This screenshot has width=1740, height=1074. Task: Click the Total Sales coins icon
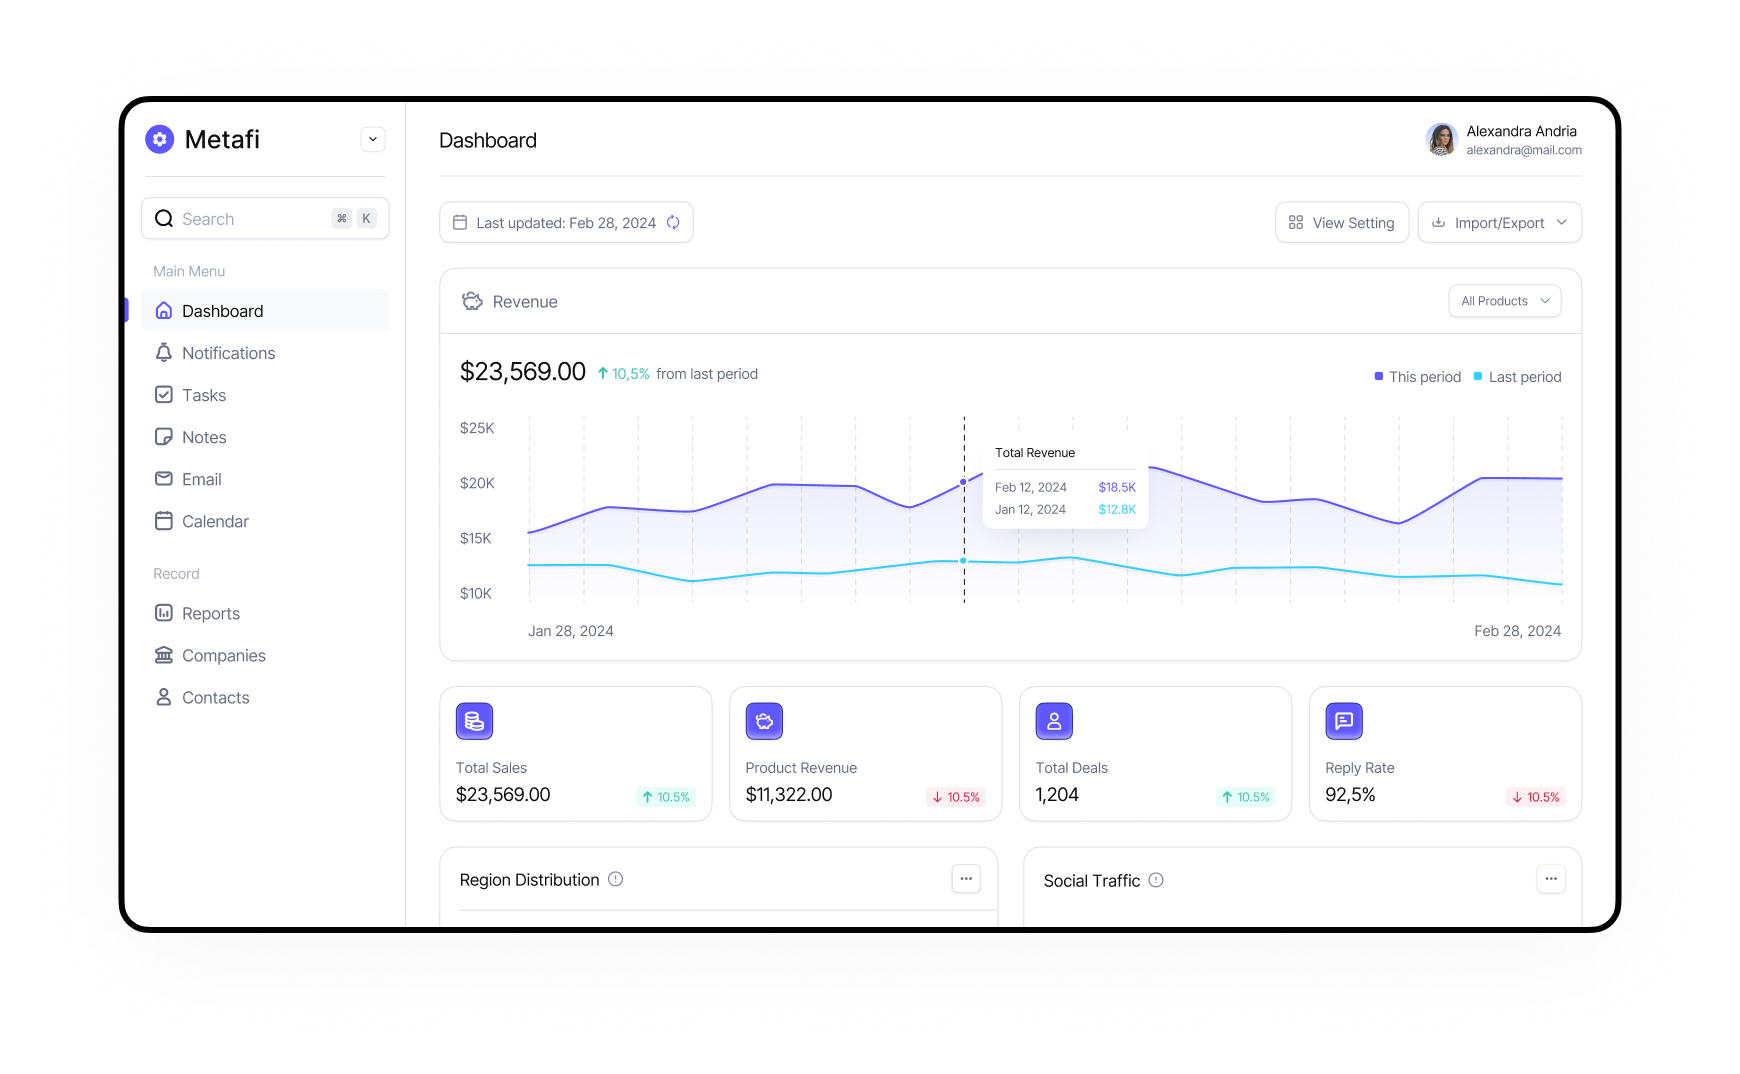tap(474, 721)
